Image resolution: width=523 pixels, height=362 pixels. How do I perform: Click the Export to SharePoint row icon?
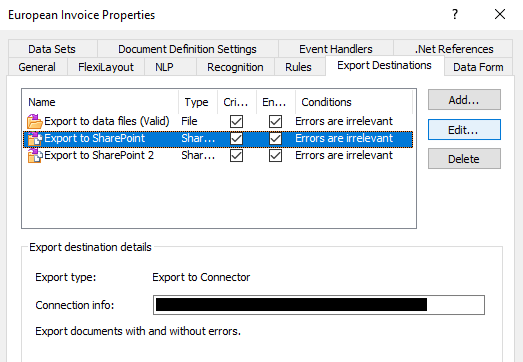[x=35, y=138]
